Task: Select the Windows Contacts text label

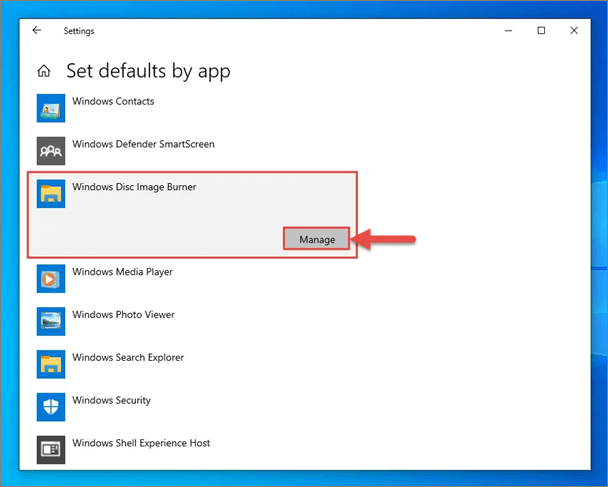Action: (x=113, y=101)
